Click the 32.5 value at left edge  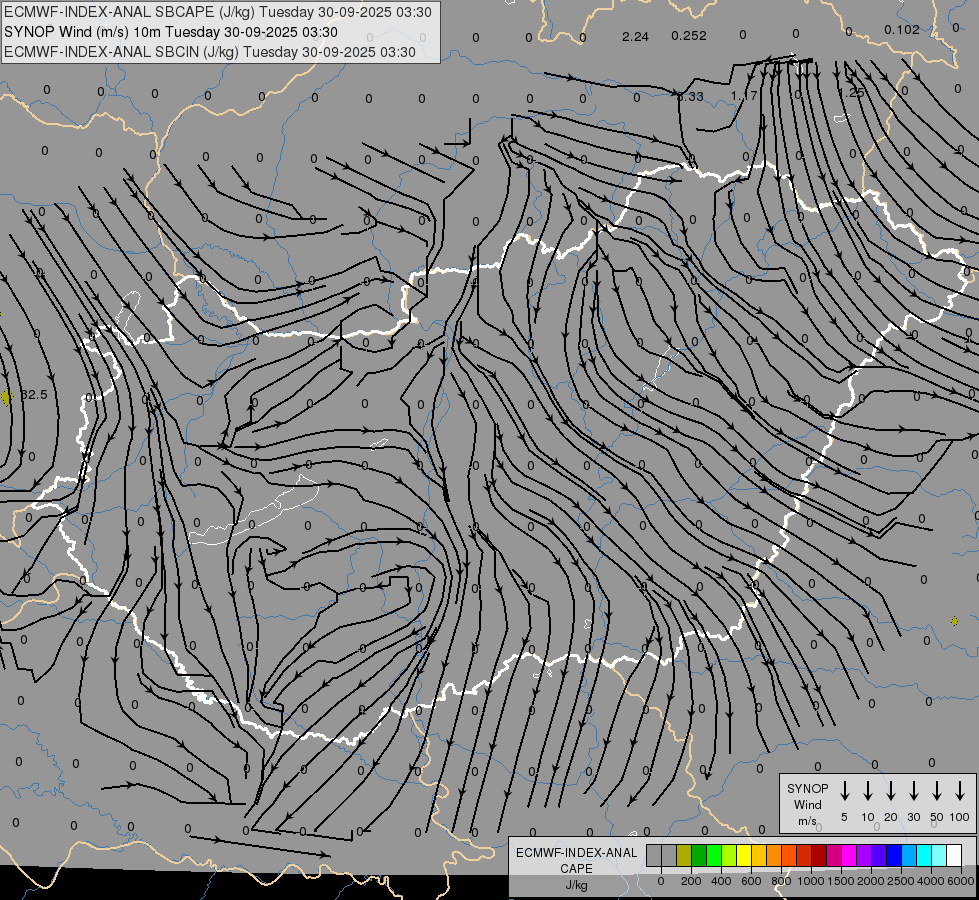[x=34, y=395]
